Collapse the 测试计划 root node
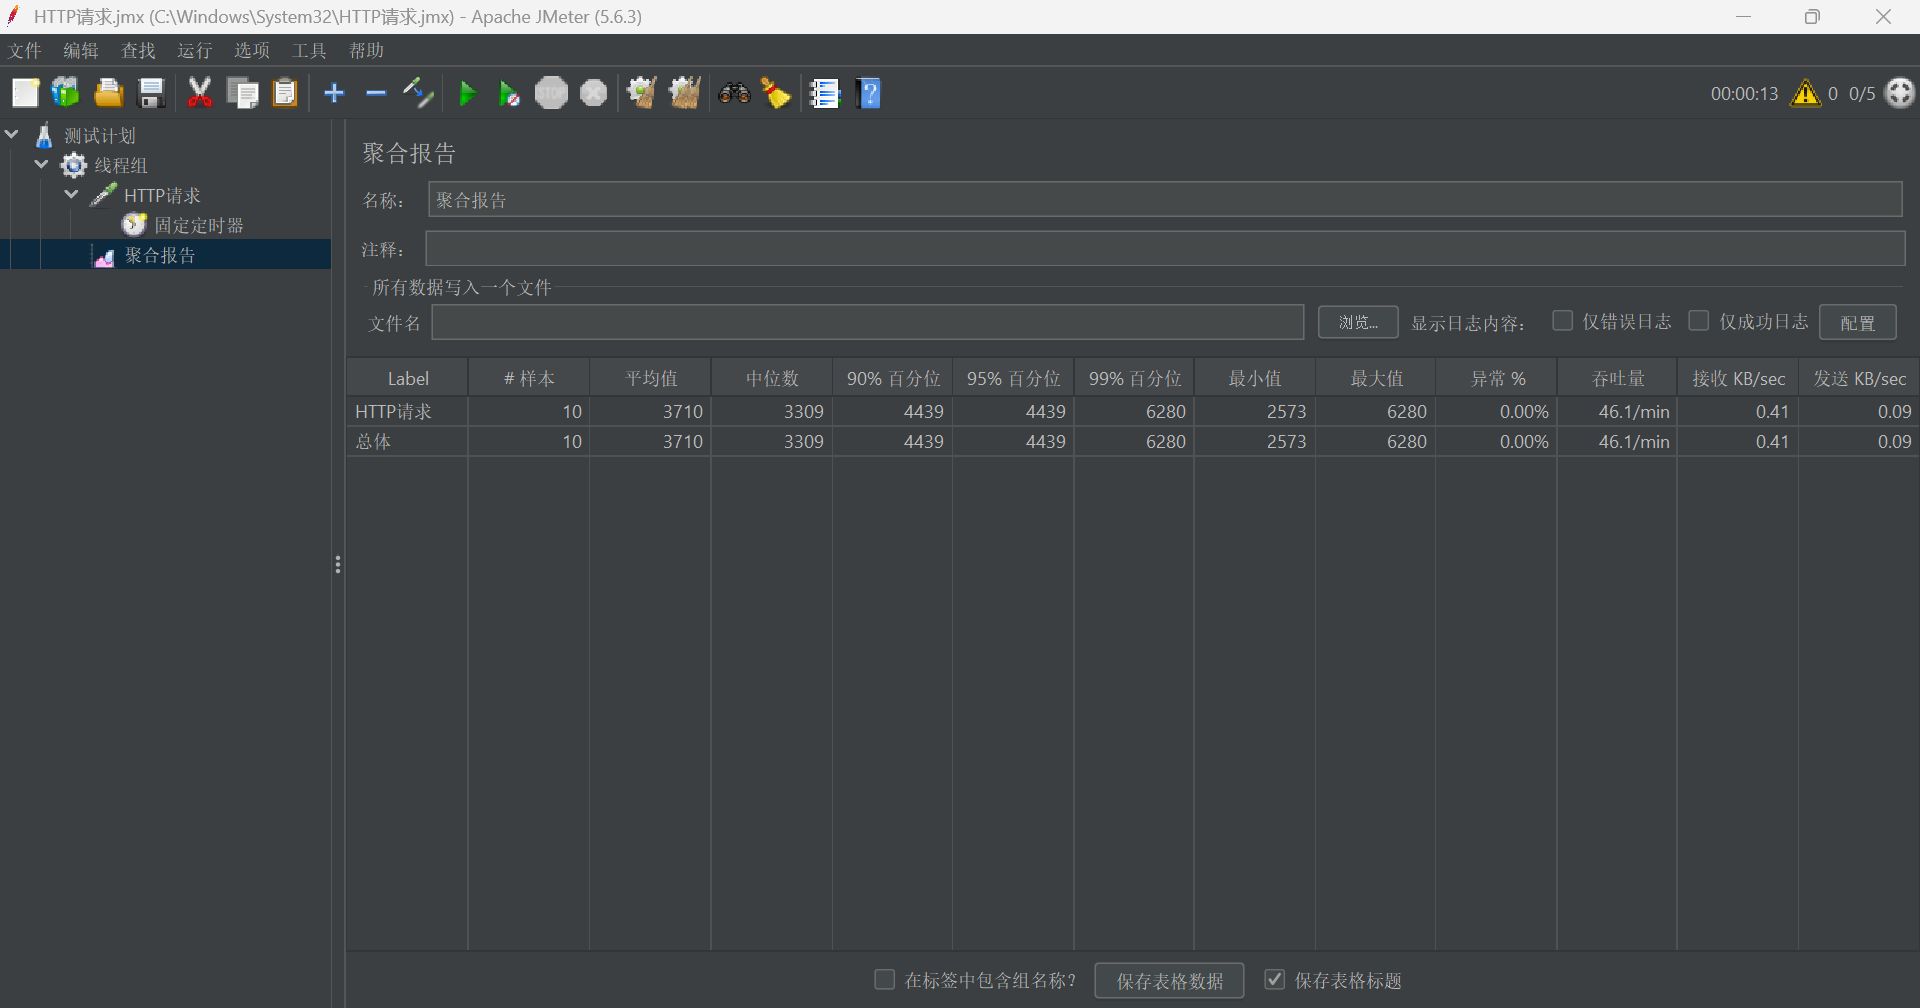The width and height of the screenshot is (1920, 1008). [x=11, y=133]
